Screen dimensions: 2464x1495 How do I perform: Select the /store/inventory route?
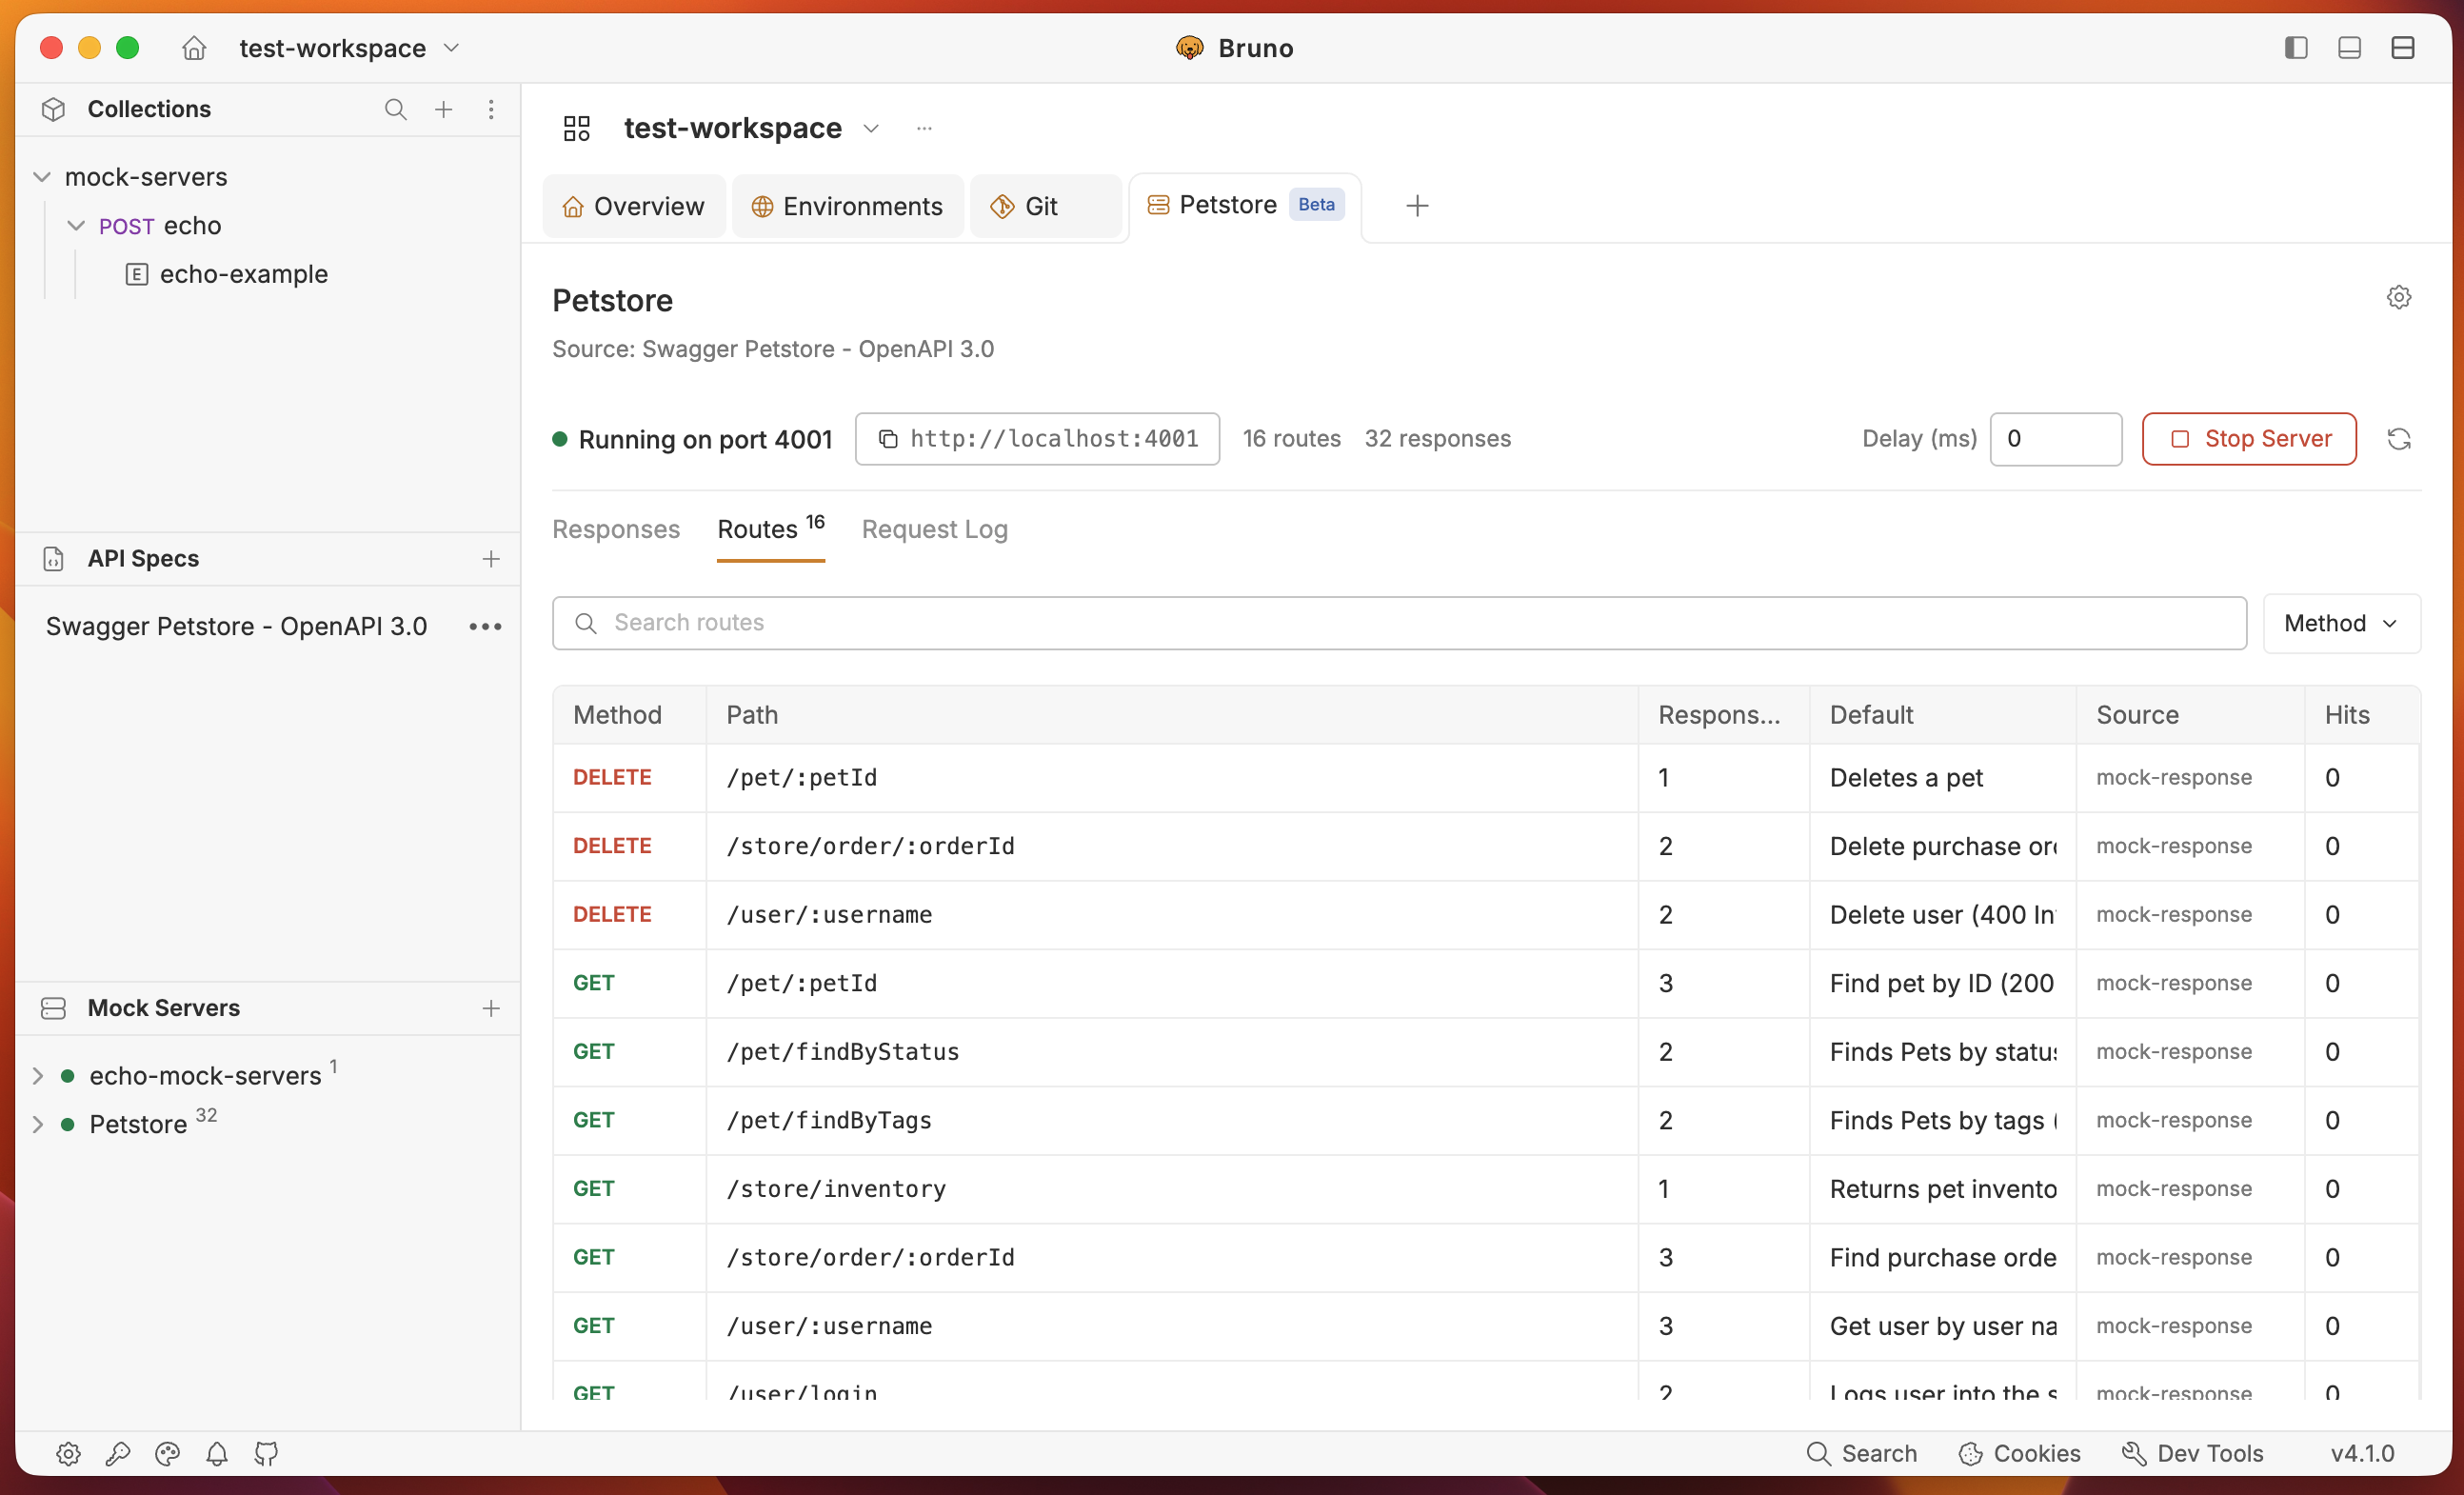click(x=1486, y=1189)
